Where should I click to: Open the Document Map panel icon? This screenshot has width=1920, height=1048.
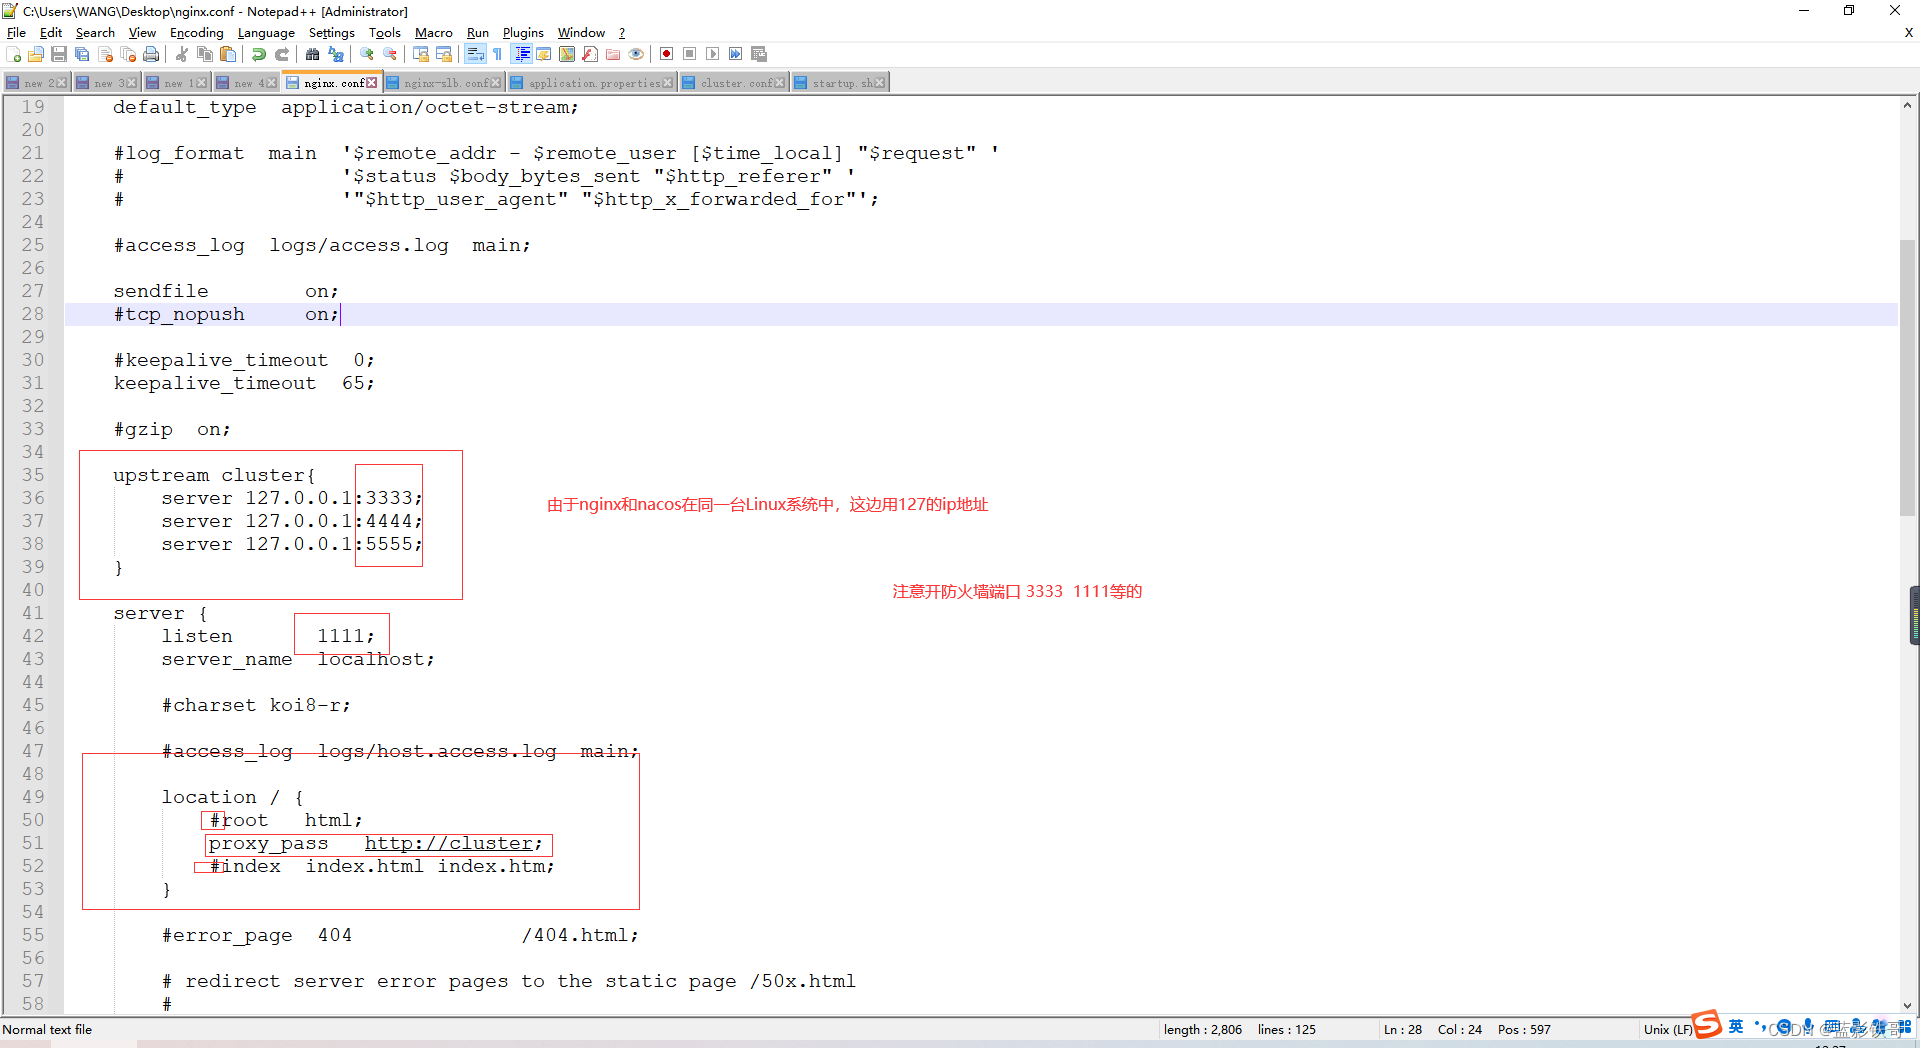[x=567, y=54]
